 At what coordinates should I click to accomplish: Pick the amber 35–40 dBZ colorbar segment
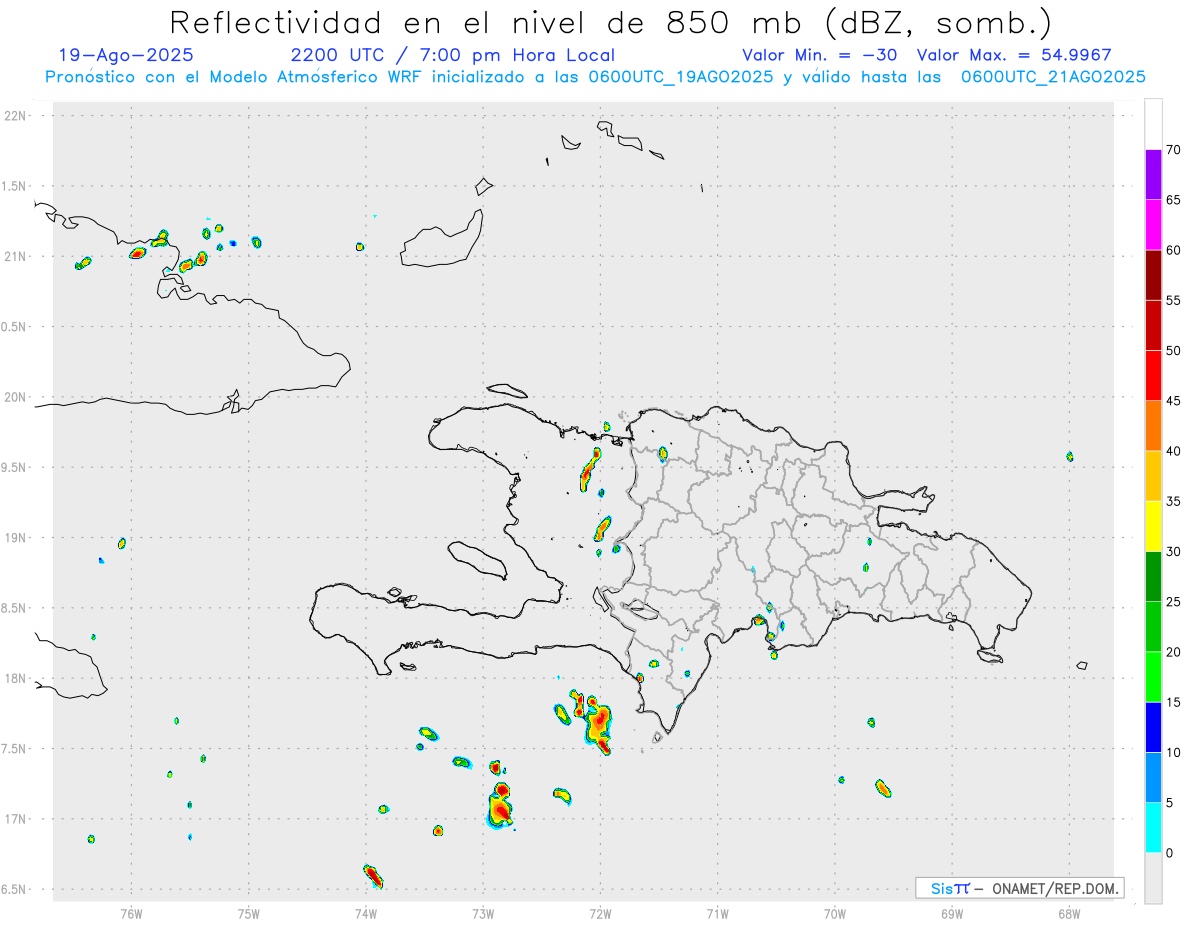1153,476
